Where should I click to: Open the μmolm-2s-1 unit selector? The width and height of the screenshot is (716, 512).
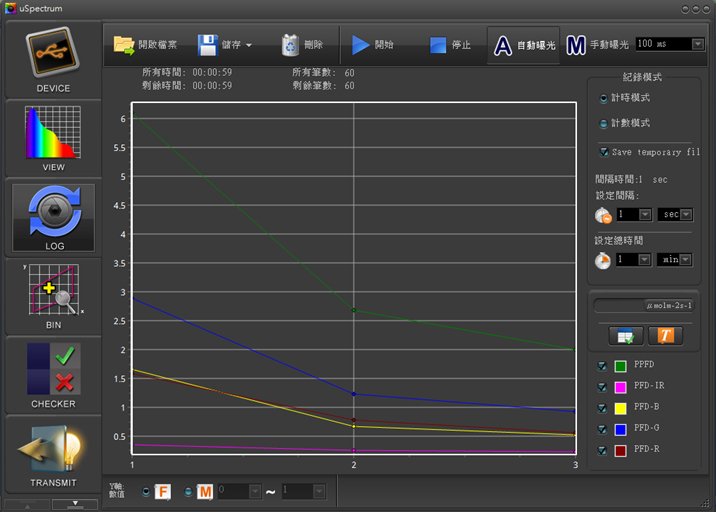coord(644,305)
